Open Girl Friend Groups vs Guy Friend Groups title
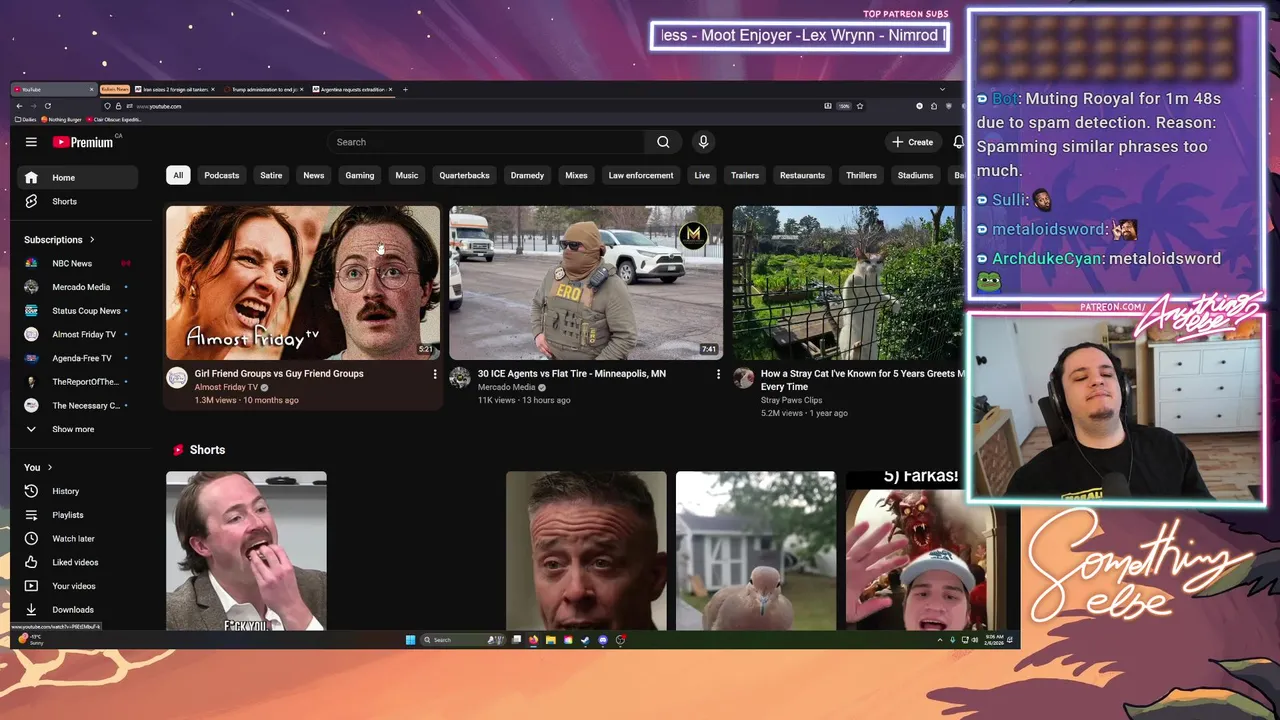The width and height of the screenshot is (1280, 720). (279, 374)
